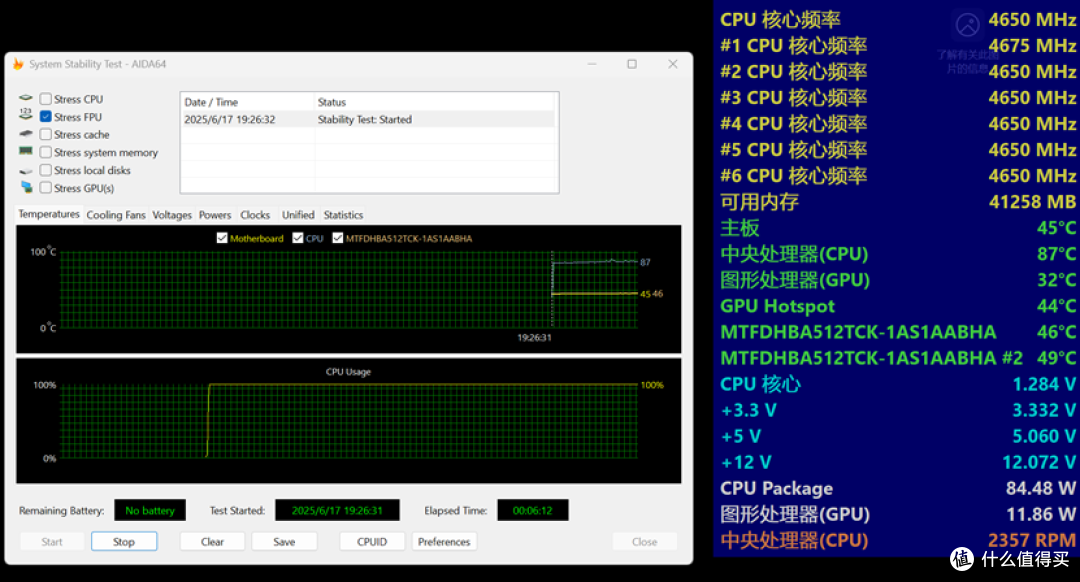Click the Date / Time column header
This screenshot has height=582, width=1080.
click(247, 102)
